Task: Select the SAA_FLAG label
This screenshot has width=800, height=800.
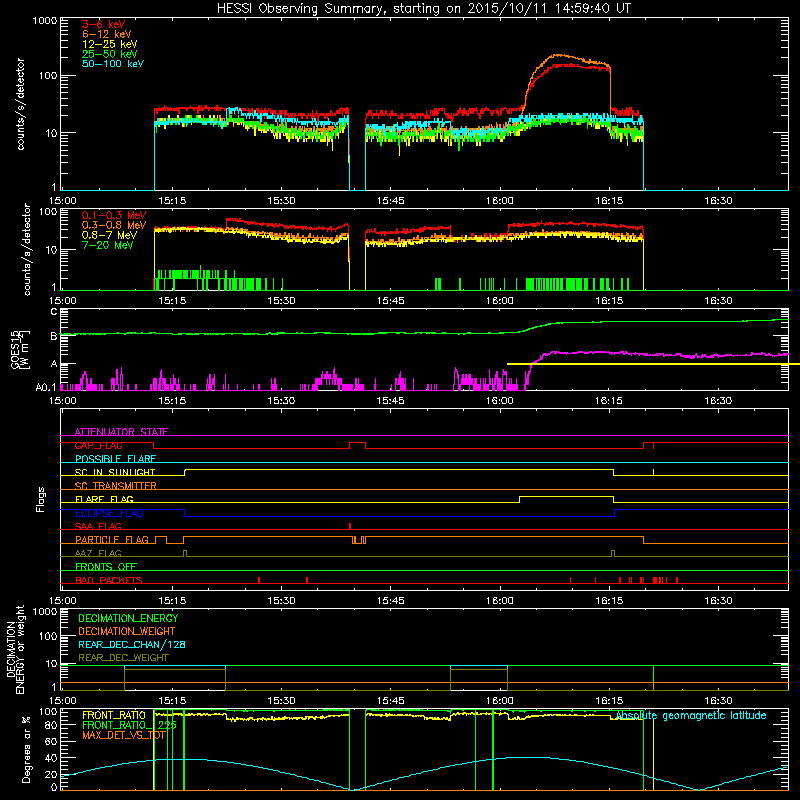Action: pyautogui.click(x=98, y=526)
